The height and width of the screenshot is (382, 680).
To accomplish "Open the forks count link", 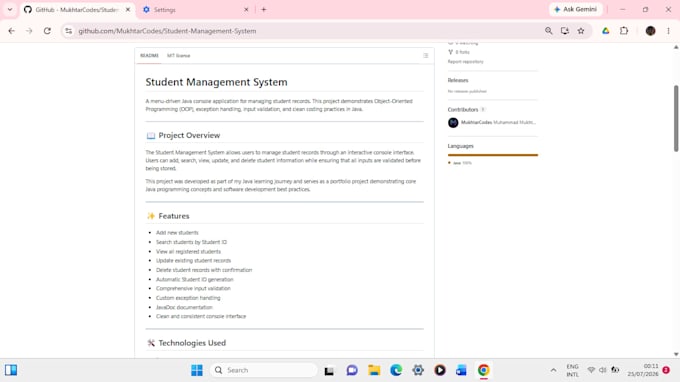I will click(x=459, y=52).
